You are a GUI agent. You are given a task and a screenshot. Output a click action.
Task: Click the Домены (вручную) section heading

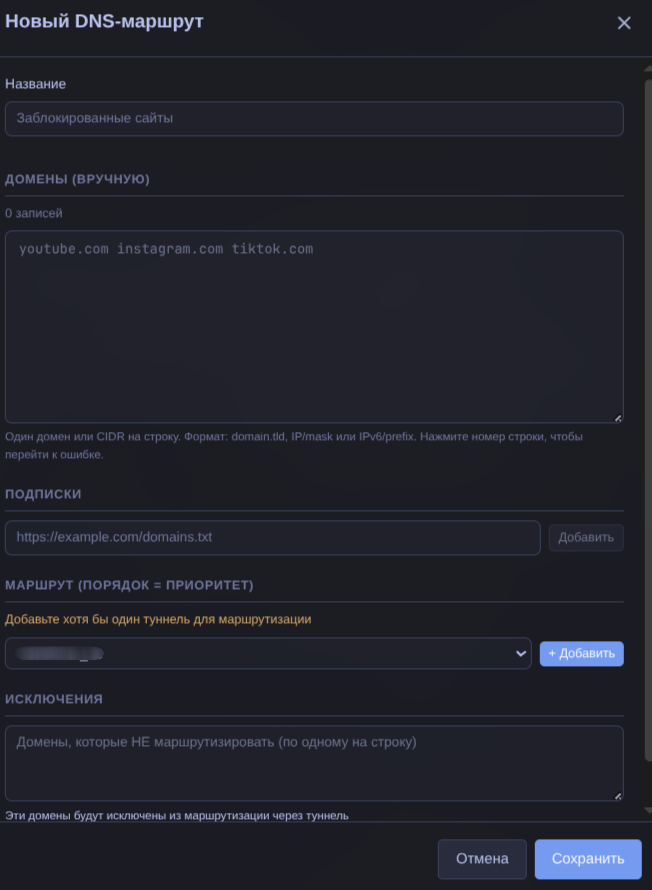[77, 179]
